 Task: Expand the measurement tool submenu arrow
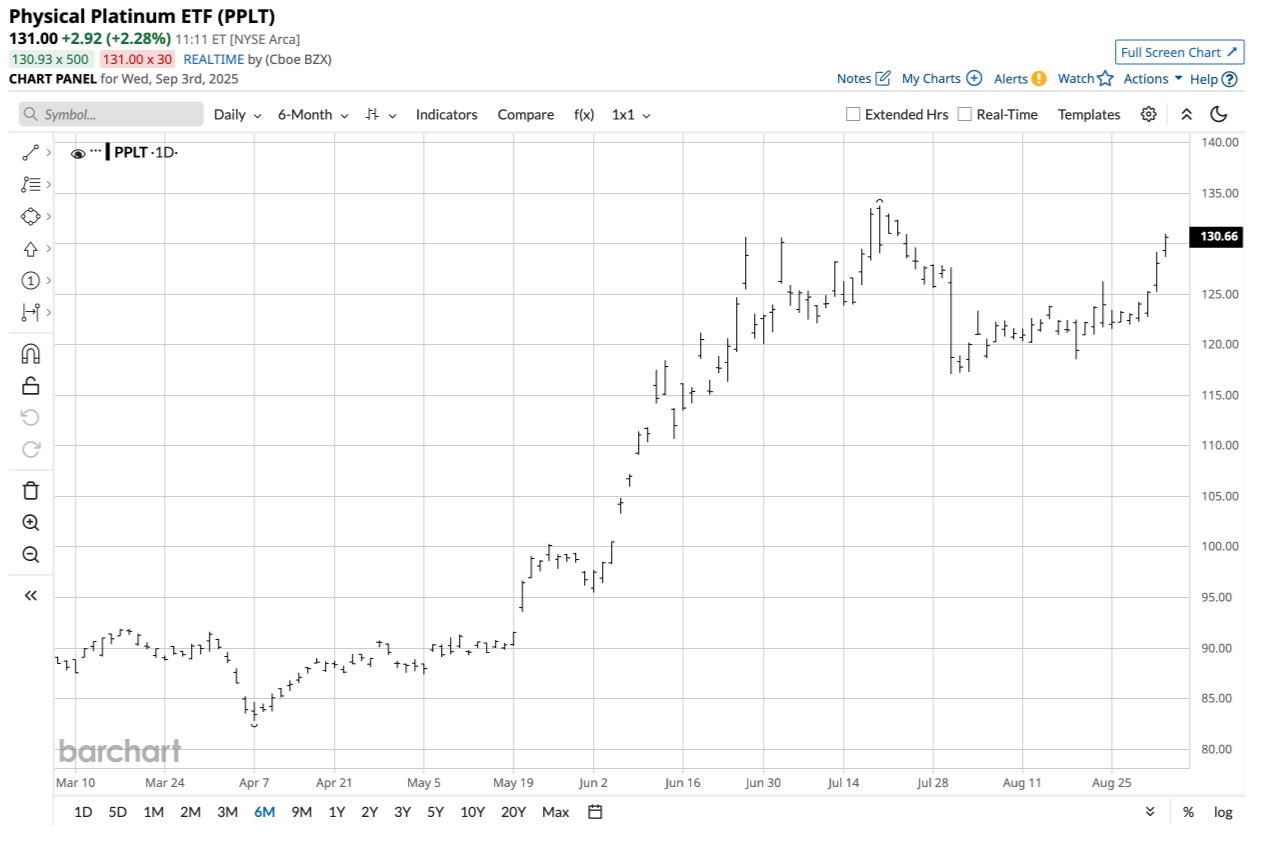click(48, 312)
